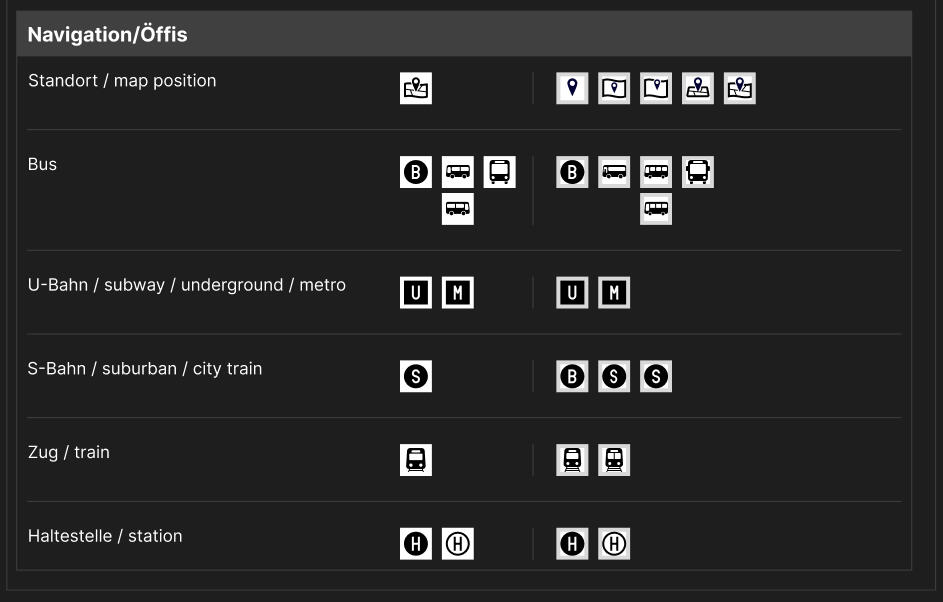Select the circled S S-Bahn icon
Screen dimensions: 943x602
(416, 376)
